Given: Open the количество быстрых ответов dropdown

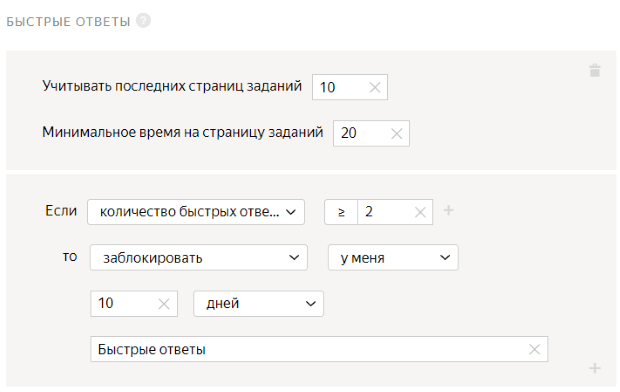Looking at the screenshot, I should coord(196,212).
